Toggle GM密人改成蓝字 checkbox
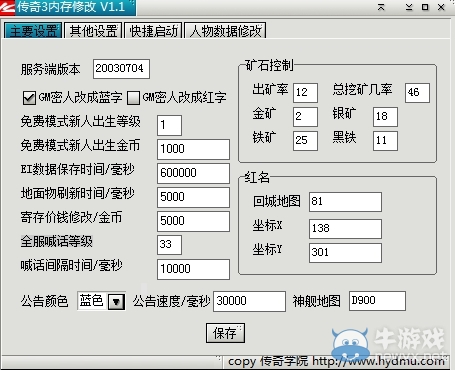This screenshot has height=370, width=455. click(29, 98)
